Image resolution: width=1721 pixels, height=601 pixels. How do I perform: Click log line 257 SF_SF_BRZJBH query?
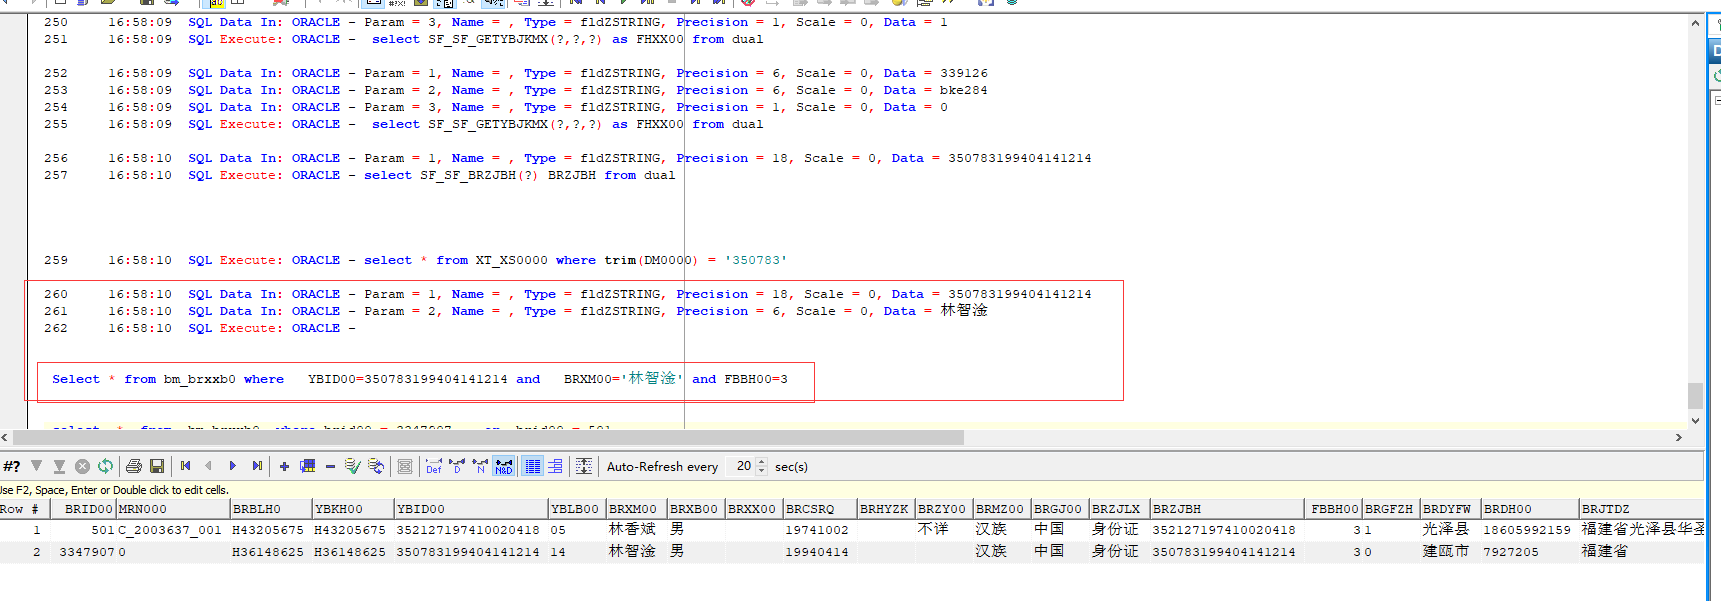pos(360,175)
